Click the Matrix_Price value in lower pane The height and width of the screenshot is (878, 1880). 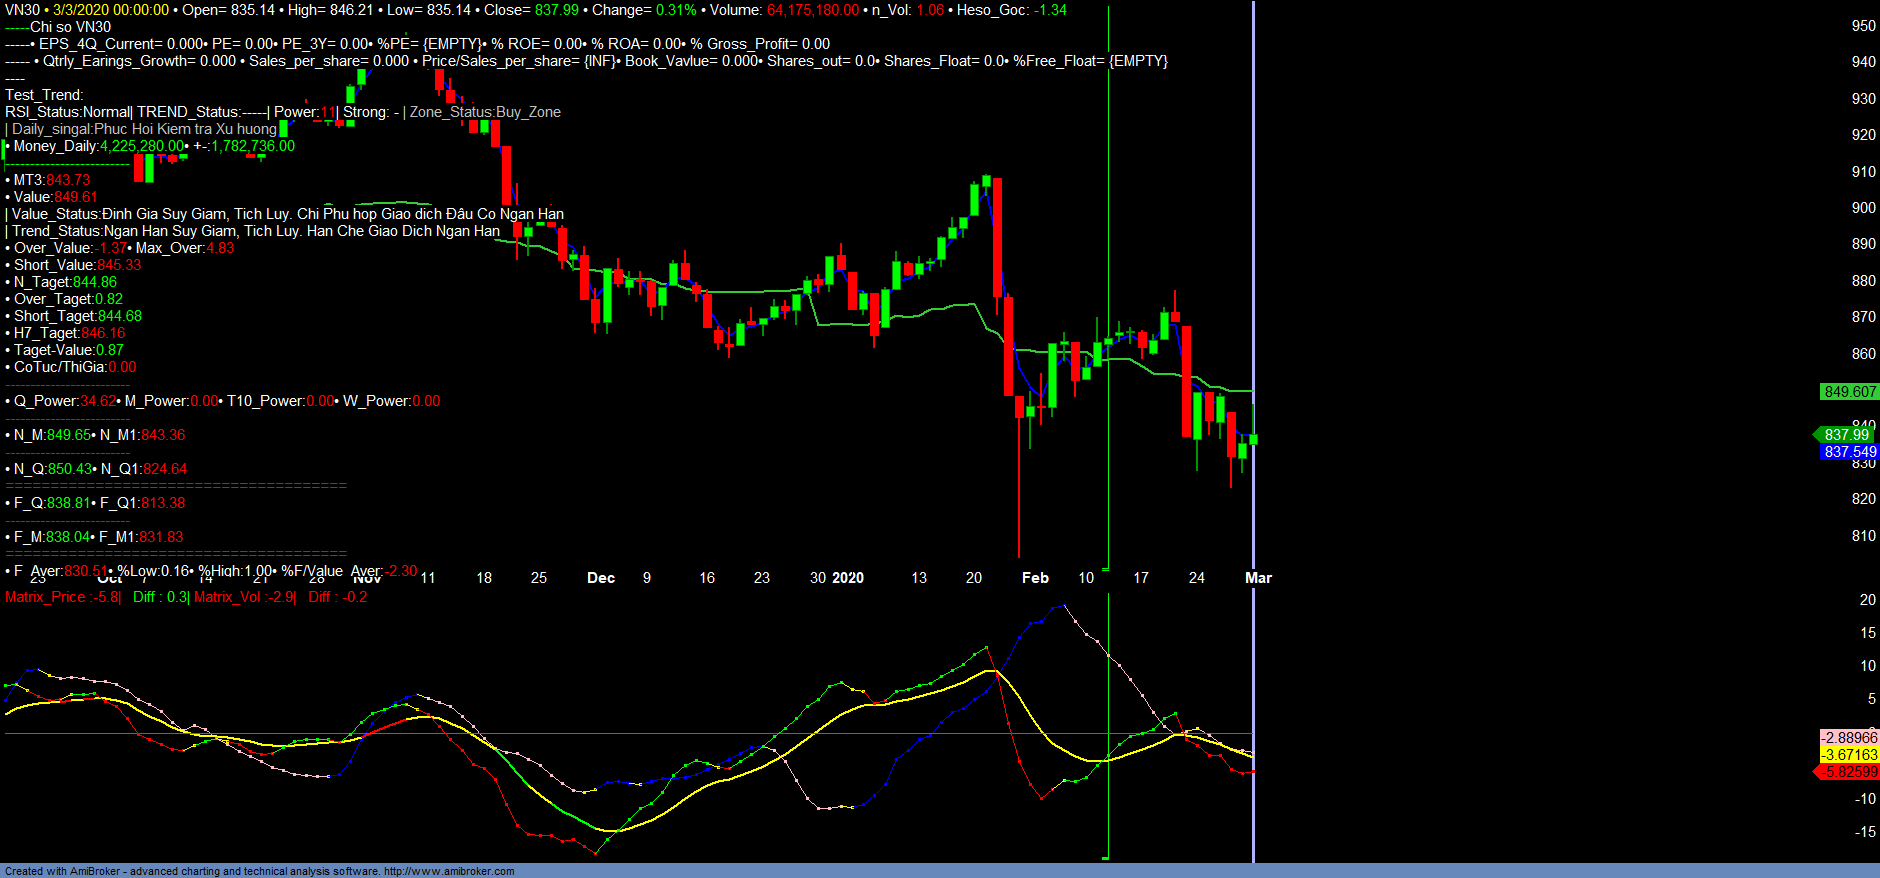tap(62, 597)
